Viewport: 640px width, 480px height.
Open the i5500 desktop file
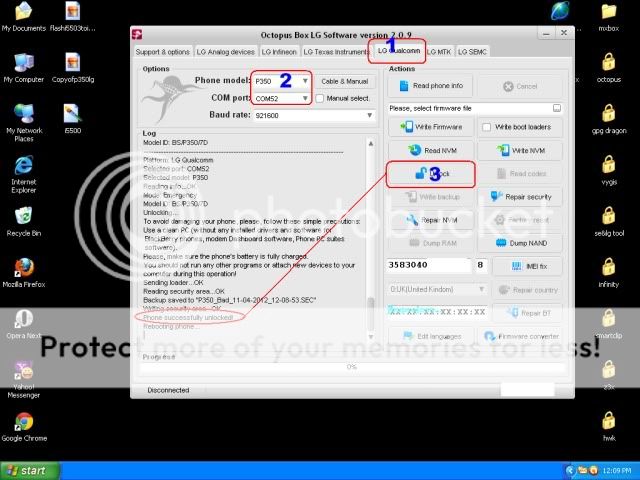point(73,119)
